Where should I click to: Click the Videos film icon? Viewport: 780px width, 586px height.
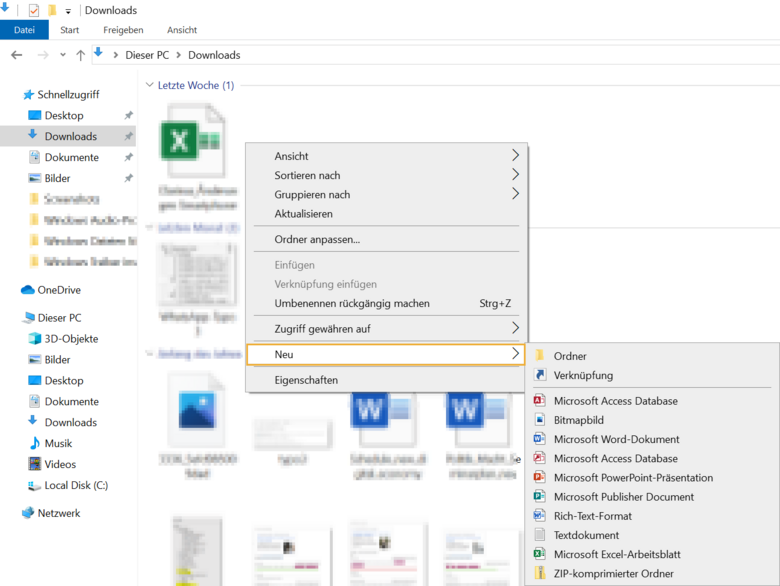[x=34, y=464]
